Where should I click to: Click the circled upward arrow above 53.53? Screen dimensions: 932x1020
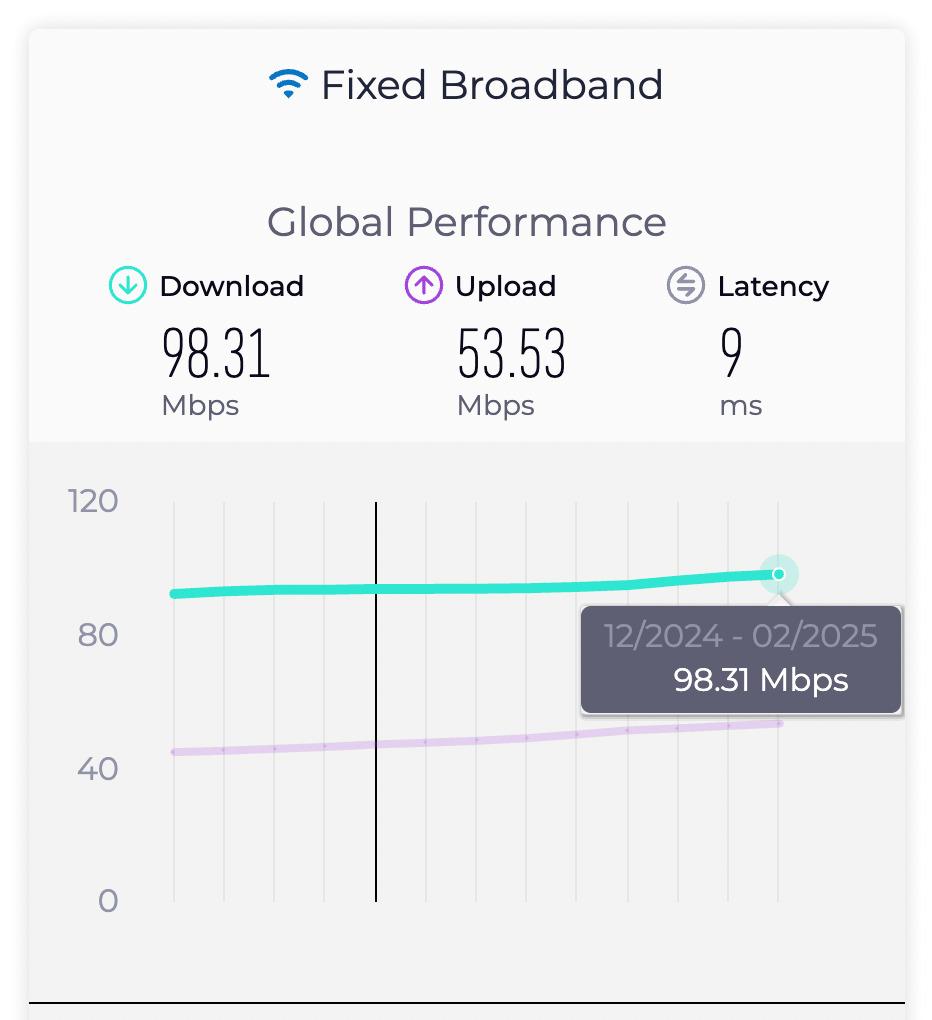(422, 287)
